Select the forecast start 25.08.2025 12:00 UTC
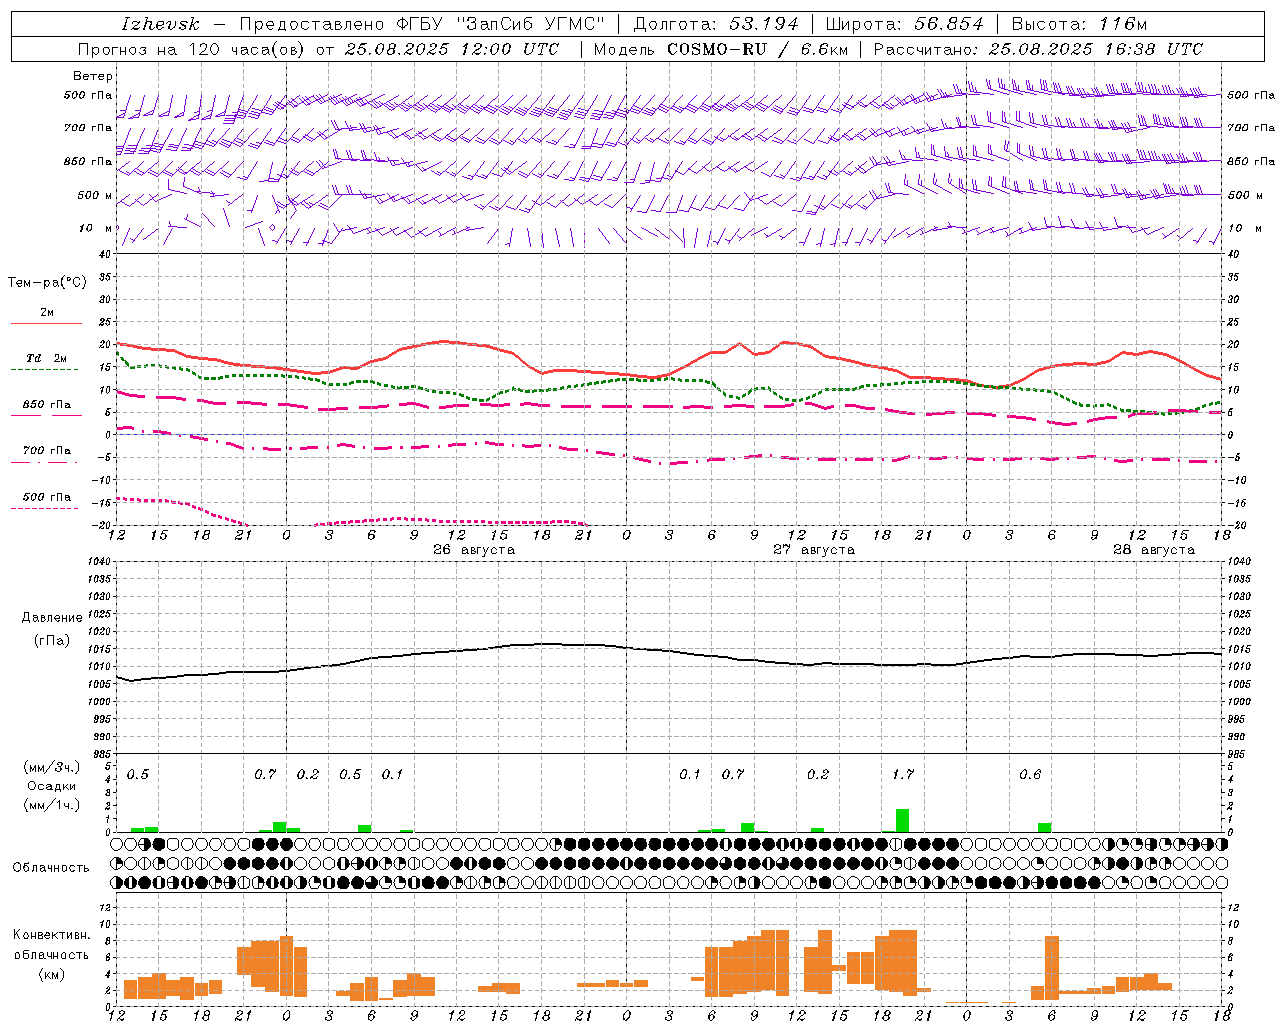The height and width of the screenshot is (1024, 1280). pos(451,49)
